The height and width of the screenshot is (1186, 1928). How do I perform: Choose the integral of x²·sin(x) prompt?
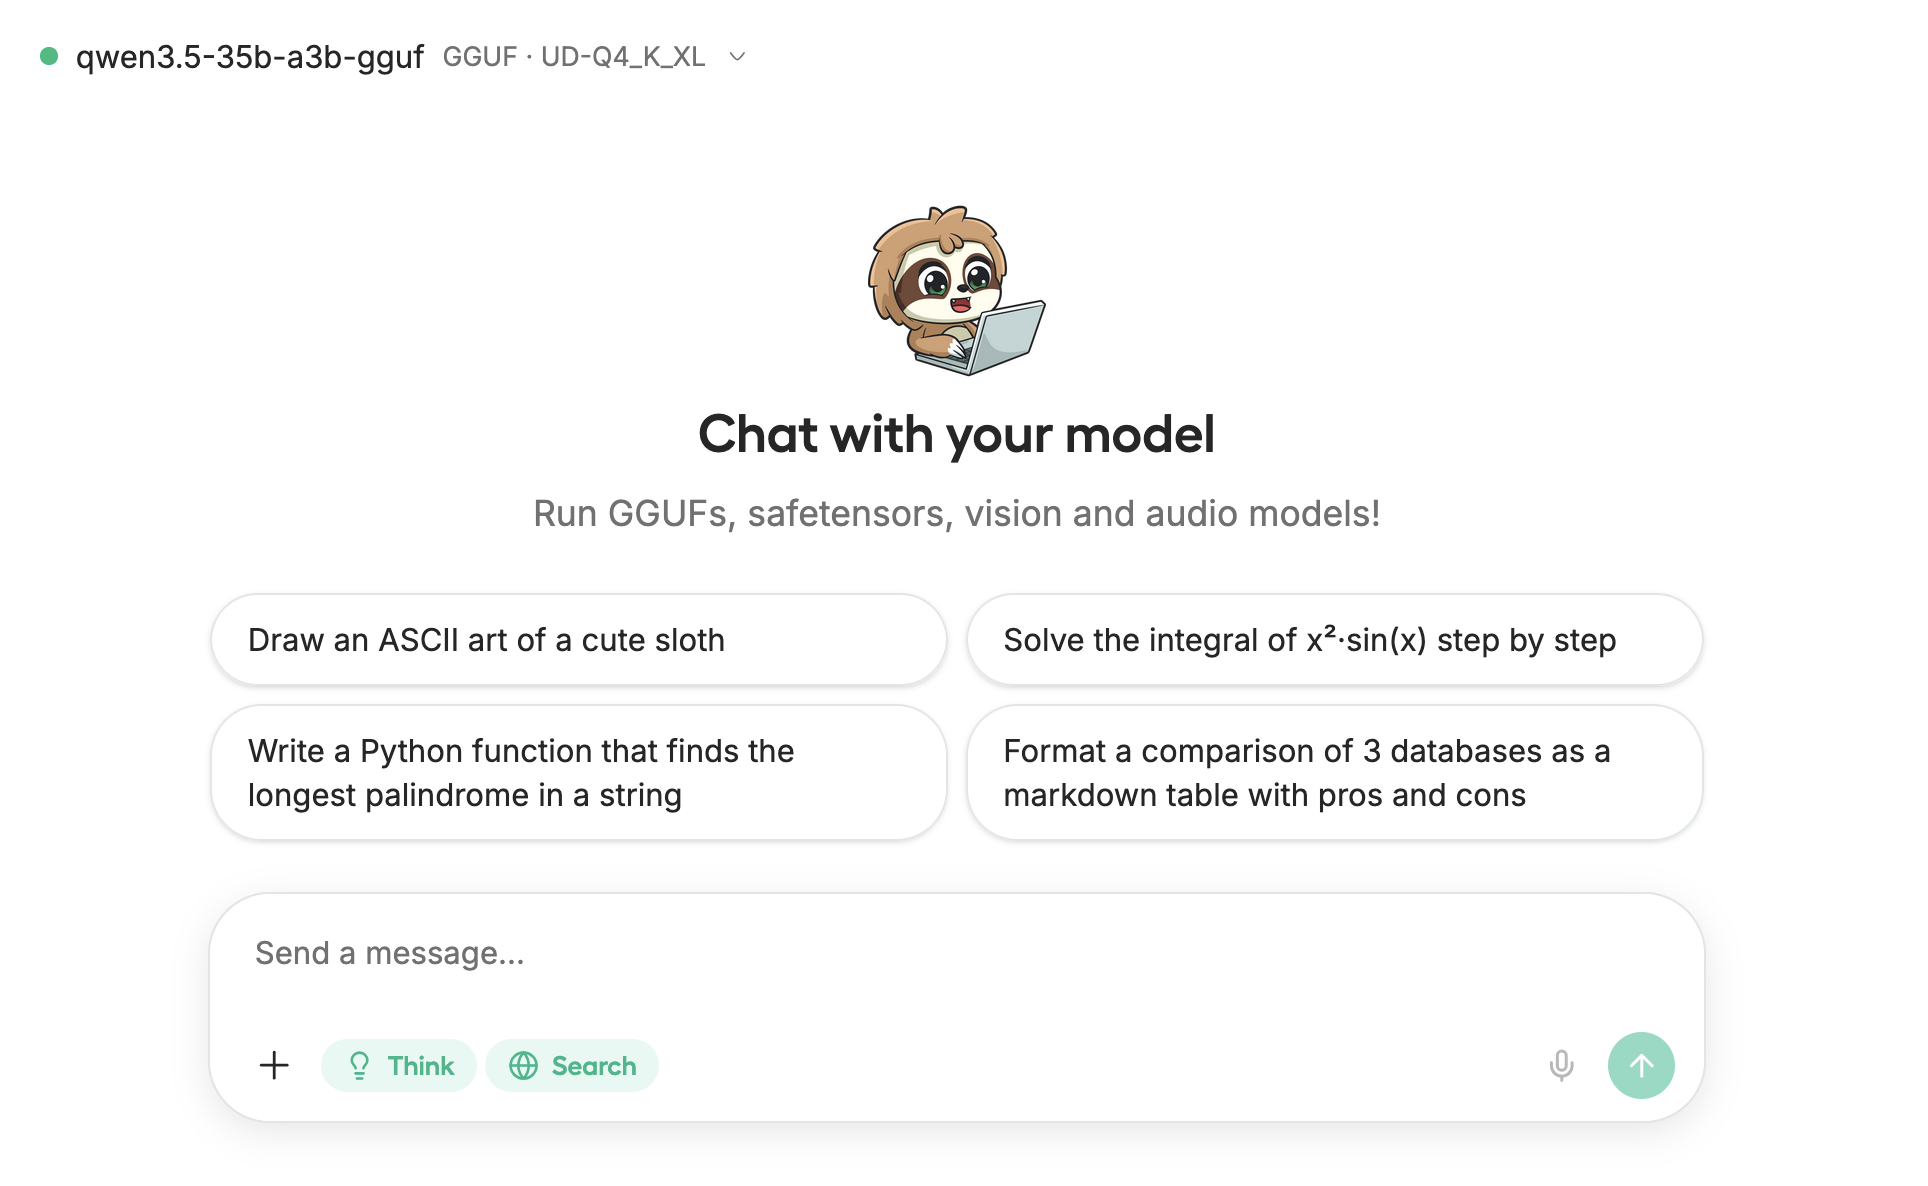[1334, 640]
